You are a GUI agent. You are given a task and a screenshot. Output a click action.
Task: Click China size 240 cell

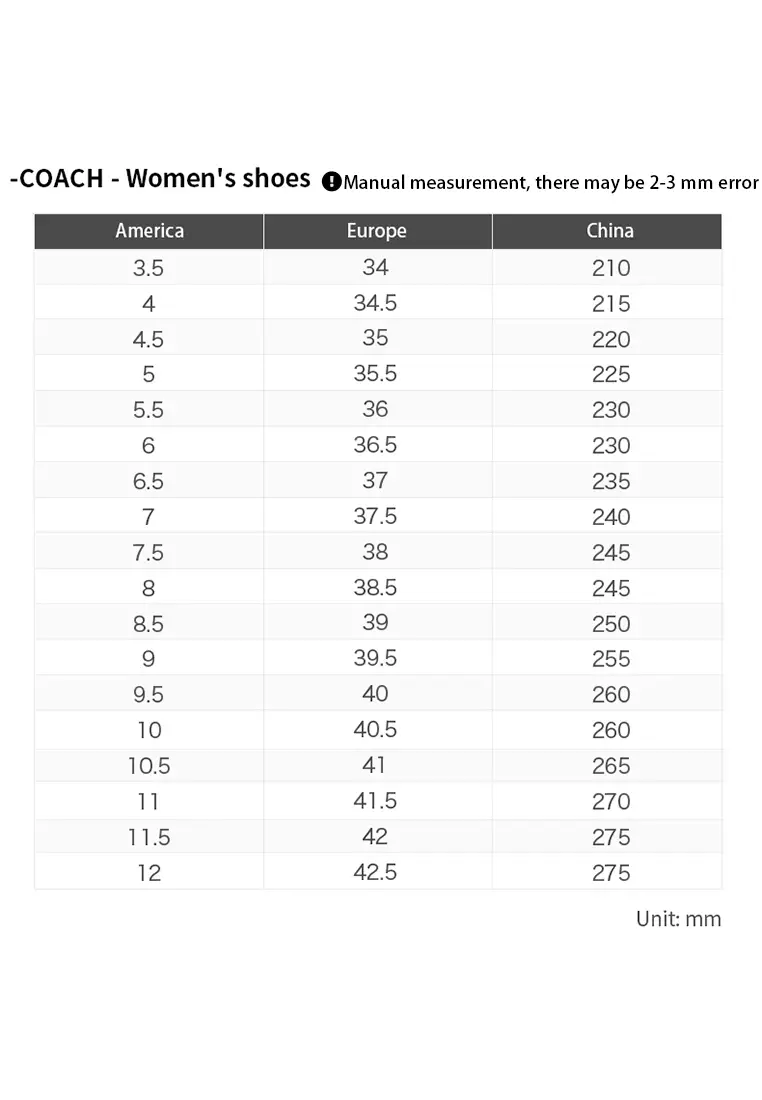pyautogui.click(x=610, y=517)
